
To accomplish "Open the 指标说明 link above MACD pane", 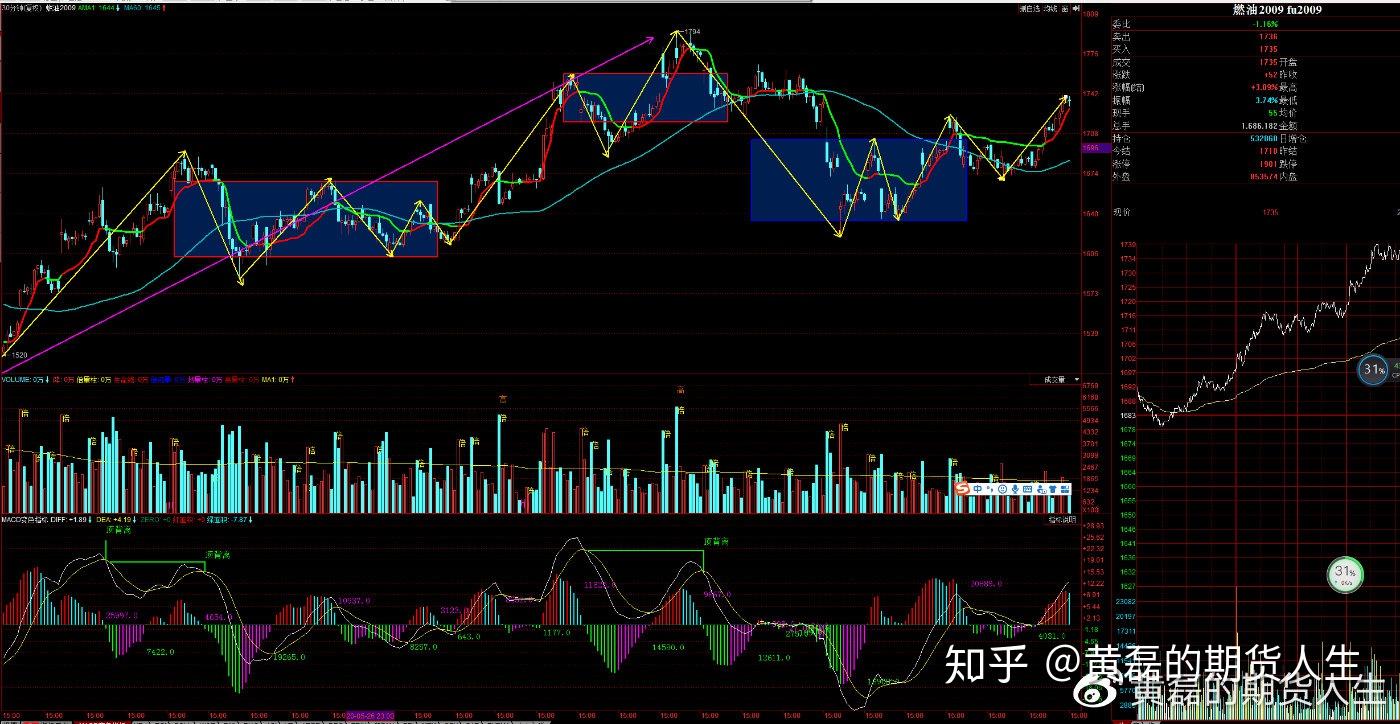I will click(x=1063, y=519).
